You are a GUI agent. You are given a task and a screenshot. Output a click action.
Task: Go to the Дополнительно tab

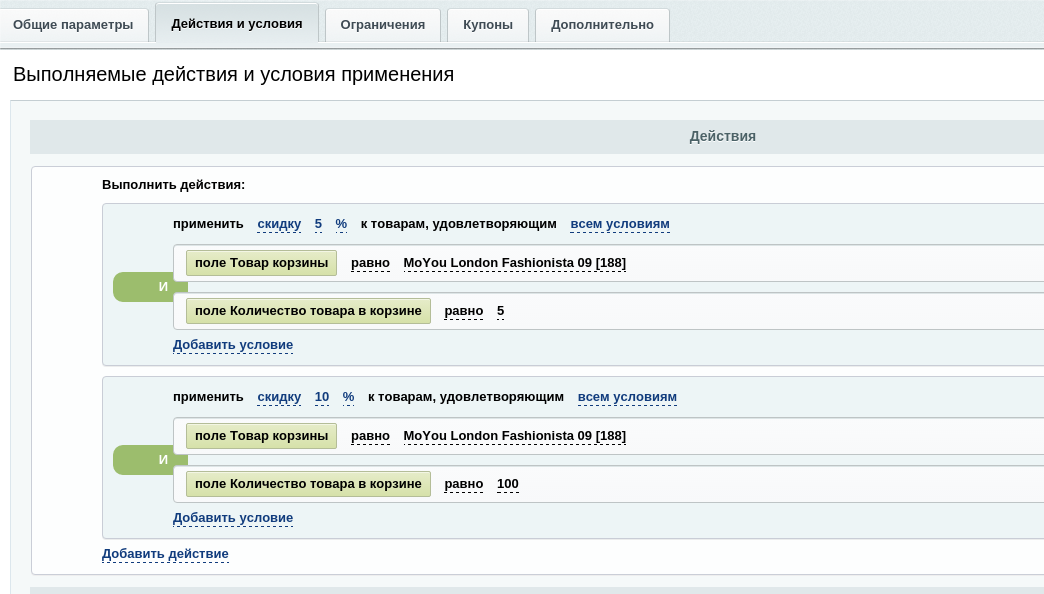click(x=602, y=25)
